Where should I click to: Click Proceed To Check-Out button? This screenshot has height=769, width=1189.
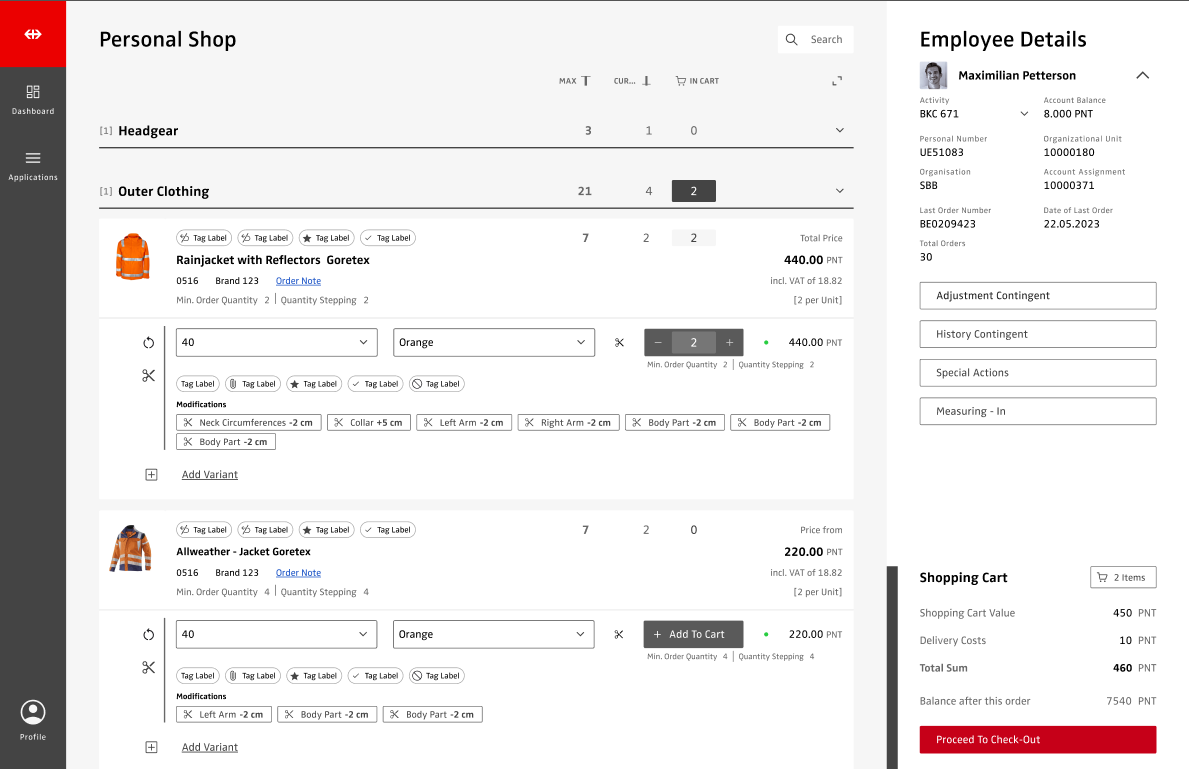pyautogui.click(x=1037, y=740)
